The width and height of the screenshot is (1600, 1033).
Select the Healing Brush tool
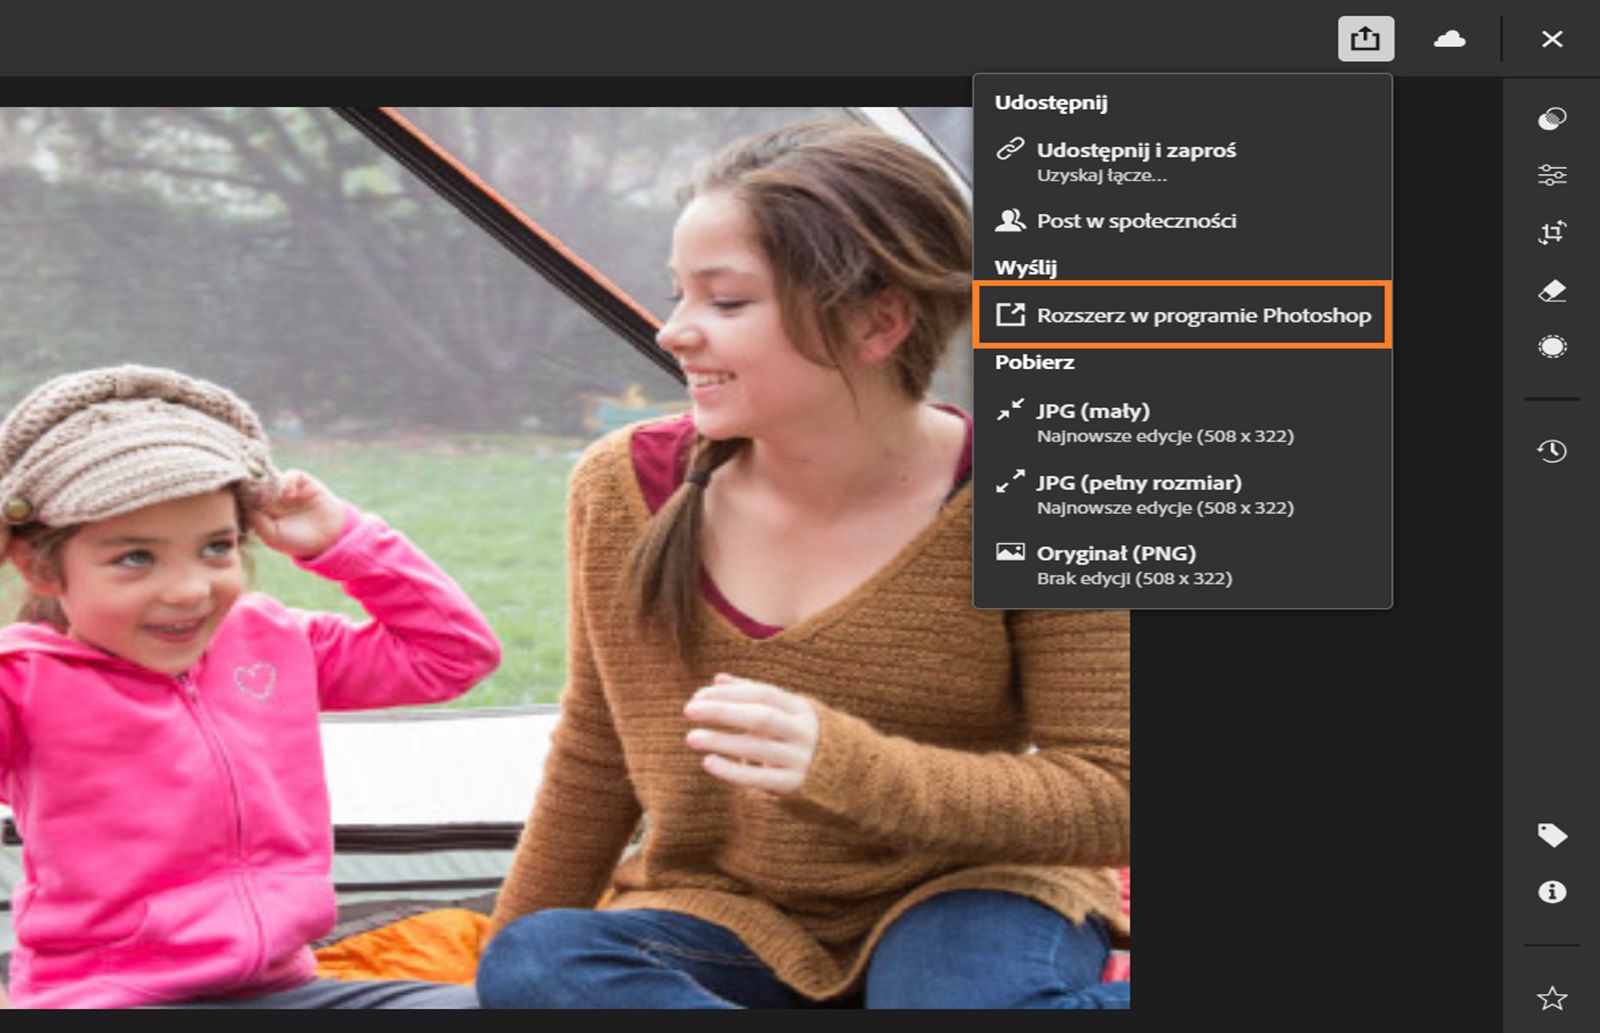coord(1553,291)
